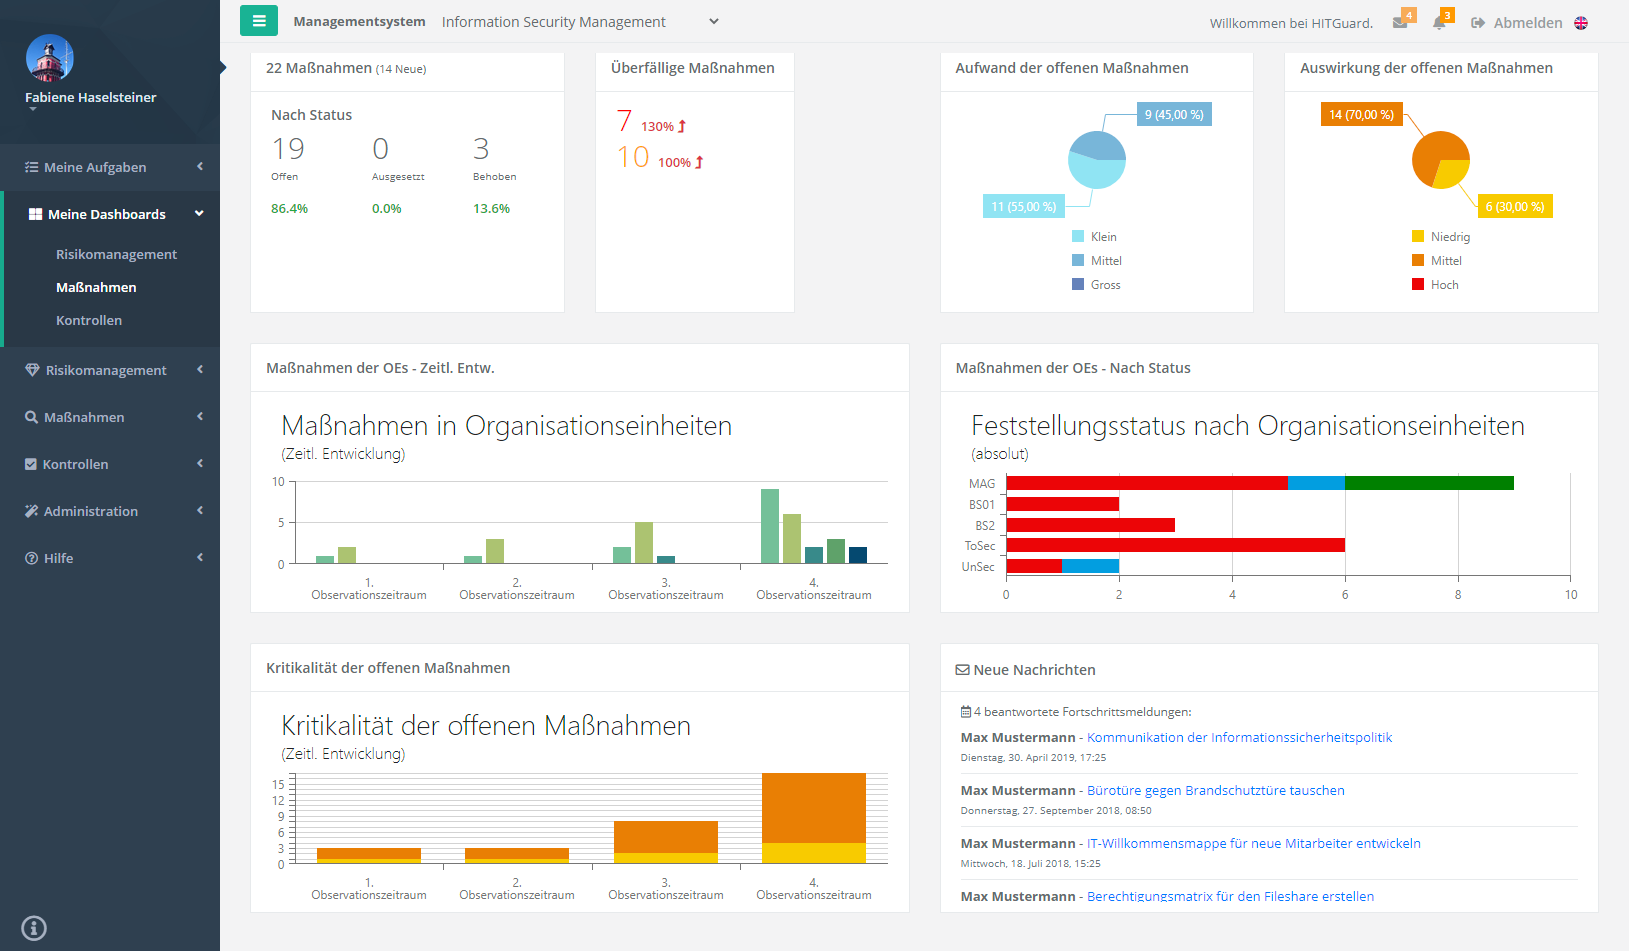The image size is (1629, 951).
Task: Select Risikomanagement under Meine Dashboards
Action: tap(116, 254)
